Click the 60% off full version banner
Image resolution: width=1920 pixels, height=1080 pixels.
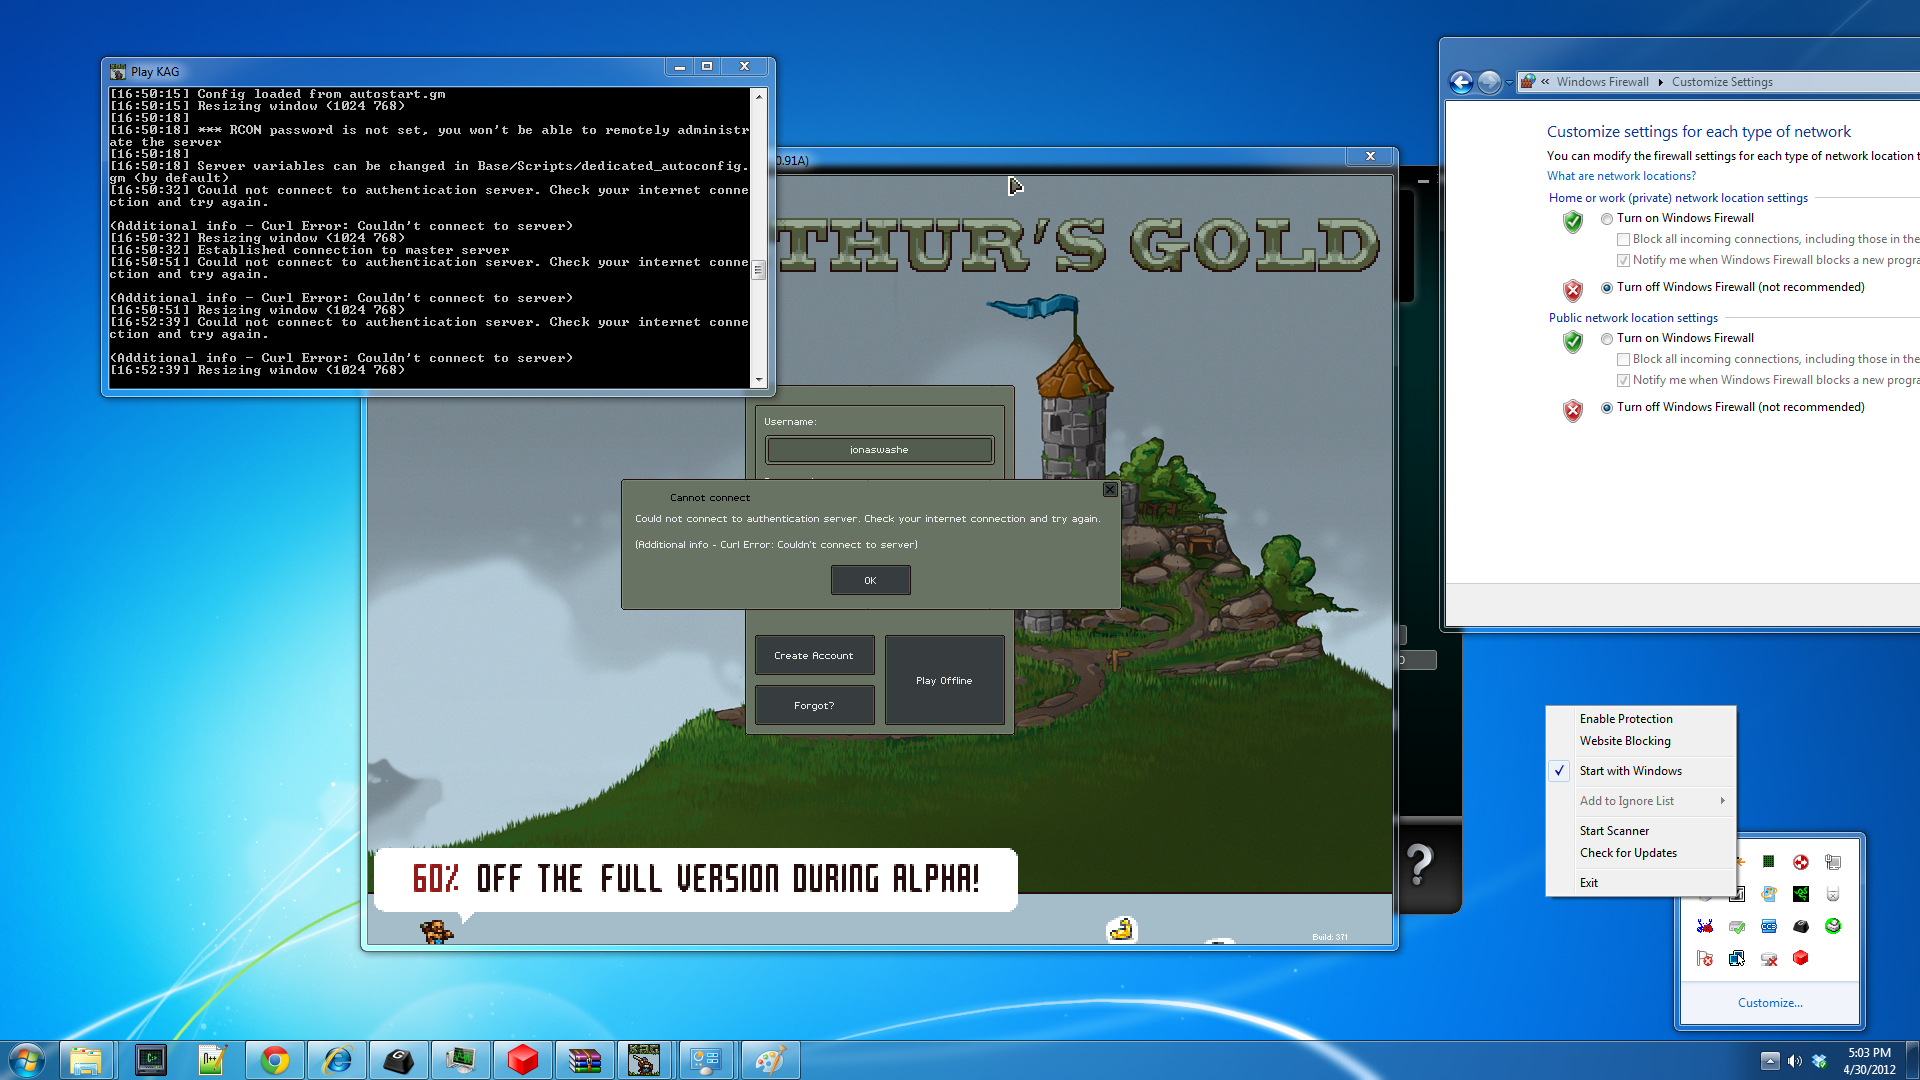[696, 879]
